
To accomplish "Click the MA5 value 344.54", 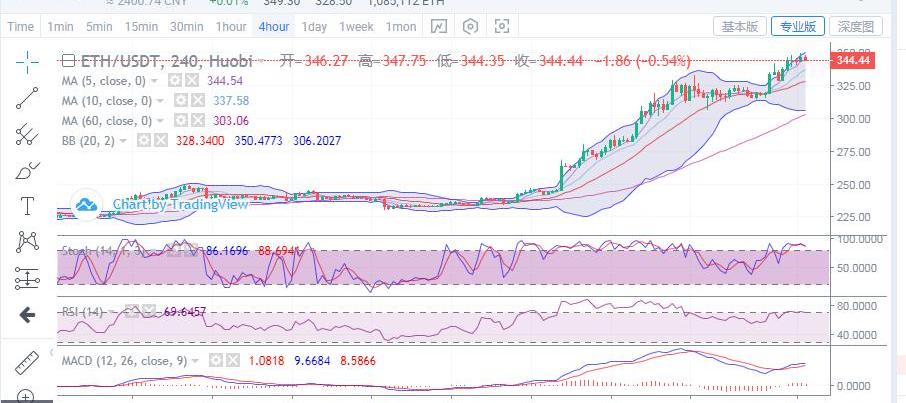I will (x=224, y=81).
